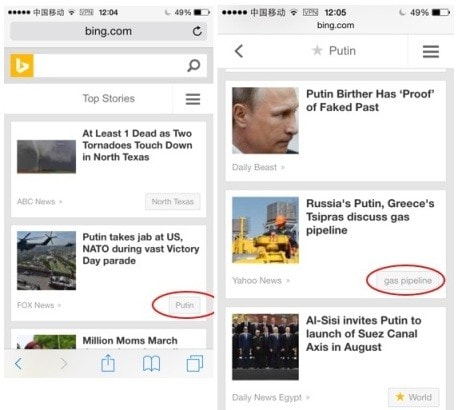Tap the search magnifier icon
Viewport: 458px width, 410px height.
(x=194, y=65)
